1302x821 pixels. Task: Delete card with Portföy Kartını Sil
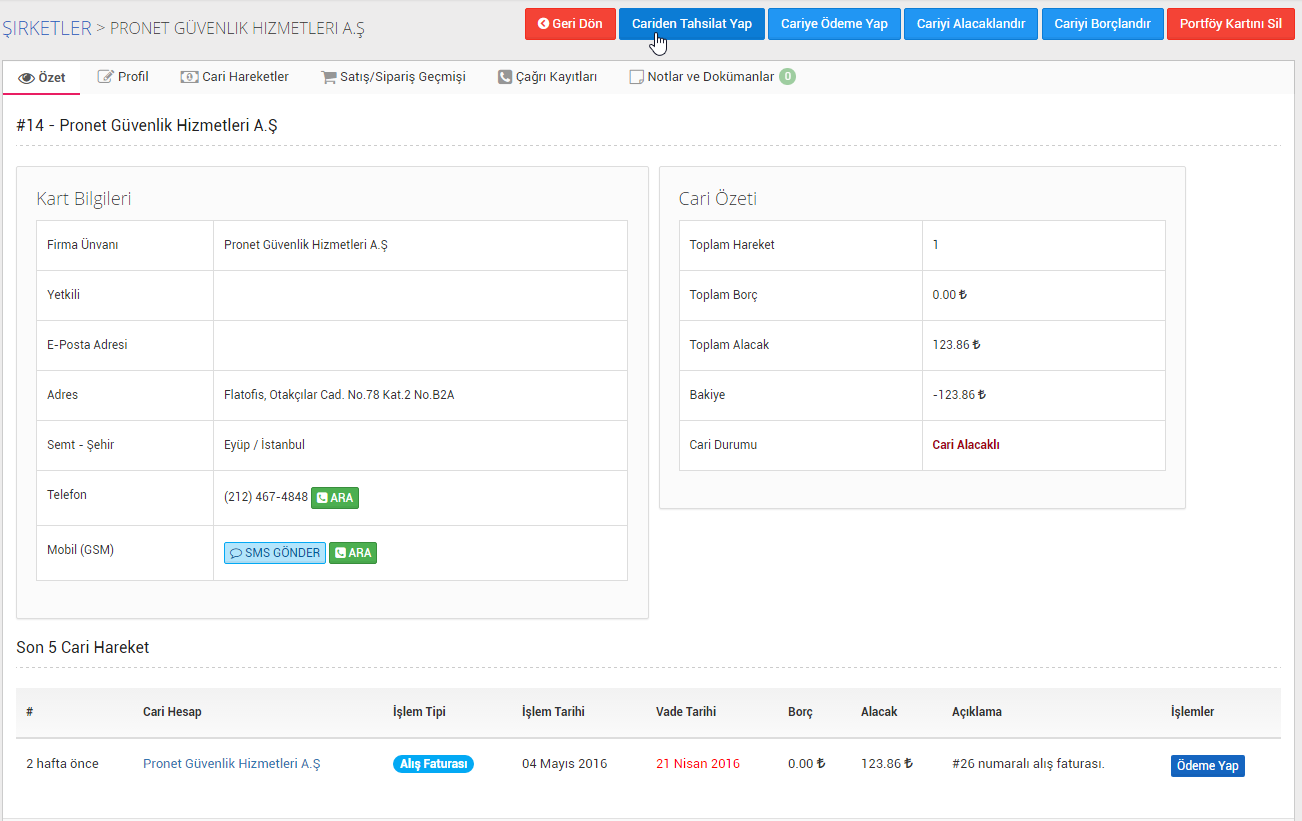click(1231, 24)
